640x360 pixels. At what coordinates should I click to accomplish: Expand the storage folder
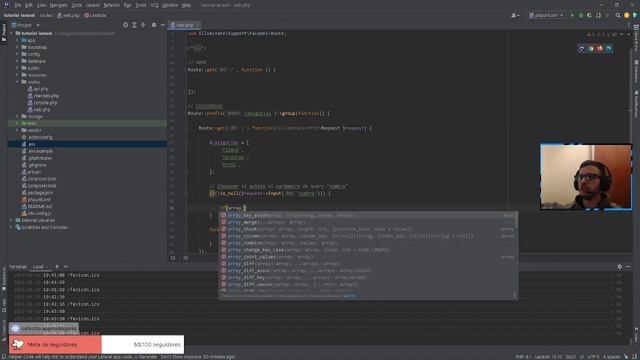pos(17,116)
